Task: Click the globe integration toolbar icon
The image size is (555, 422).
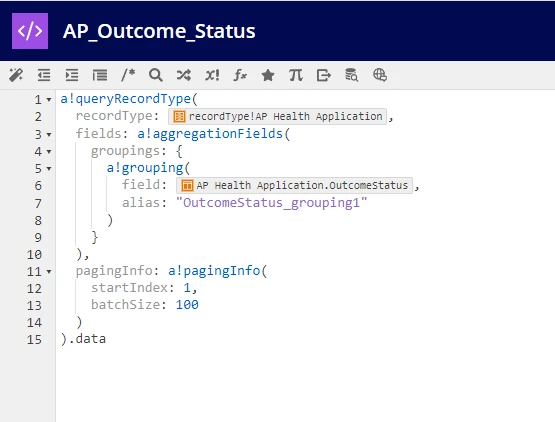Action: (x=380, y=75)
